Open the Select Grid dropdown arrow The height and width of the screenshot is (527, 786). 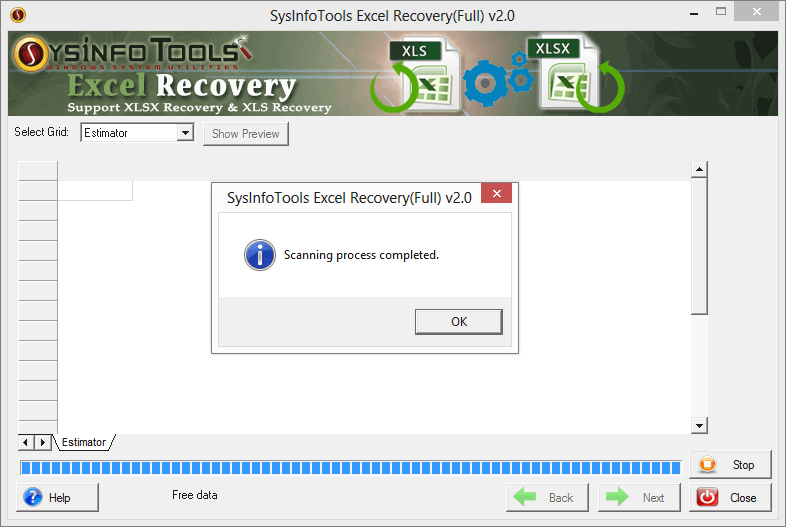[185, 133]
